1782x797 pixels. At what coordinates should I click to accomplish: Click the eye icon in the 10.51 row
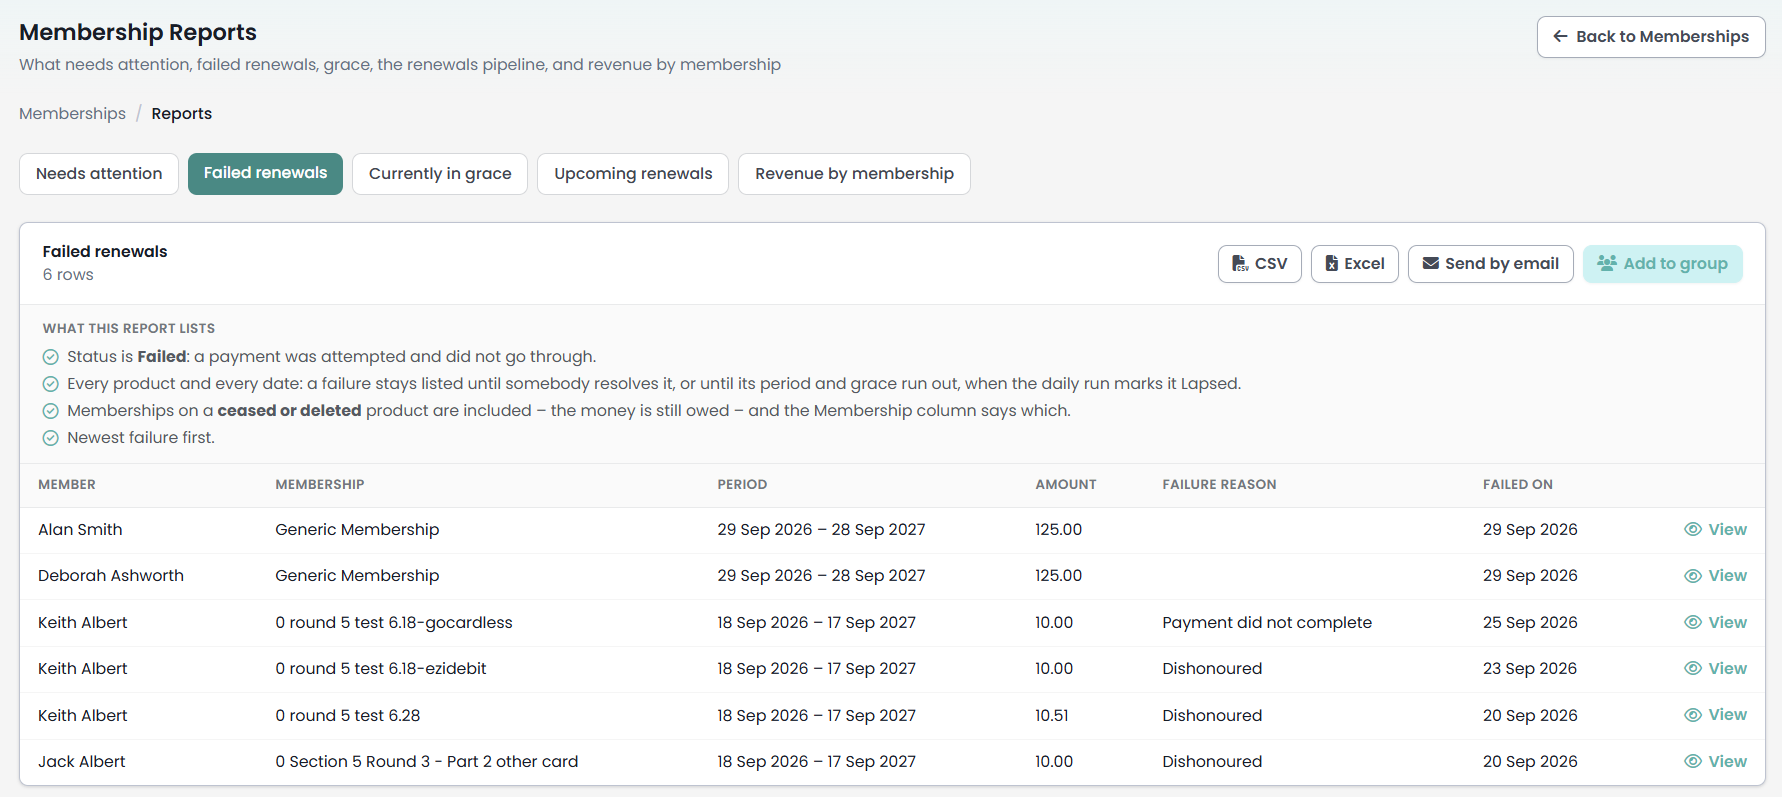point(1693,715)
